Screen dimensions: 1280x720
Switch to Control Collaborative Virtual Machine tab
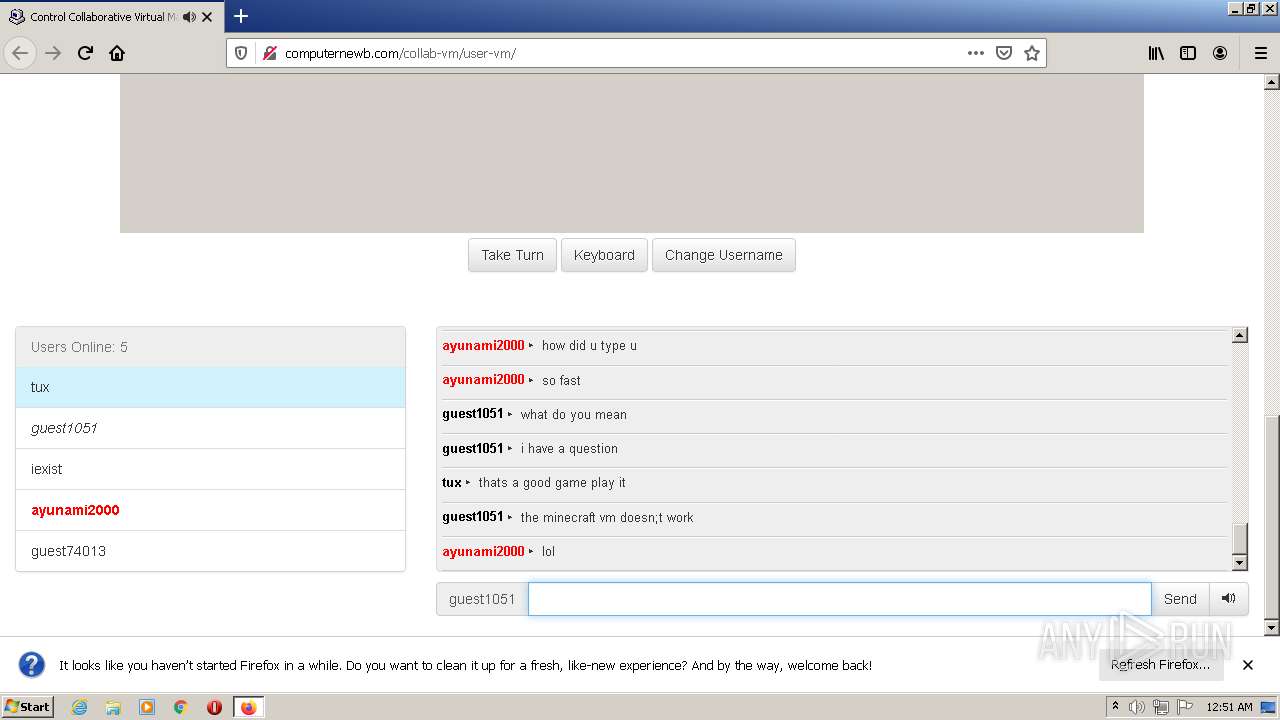tap(110, 17)
